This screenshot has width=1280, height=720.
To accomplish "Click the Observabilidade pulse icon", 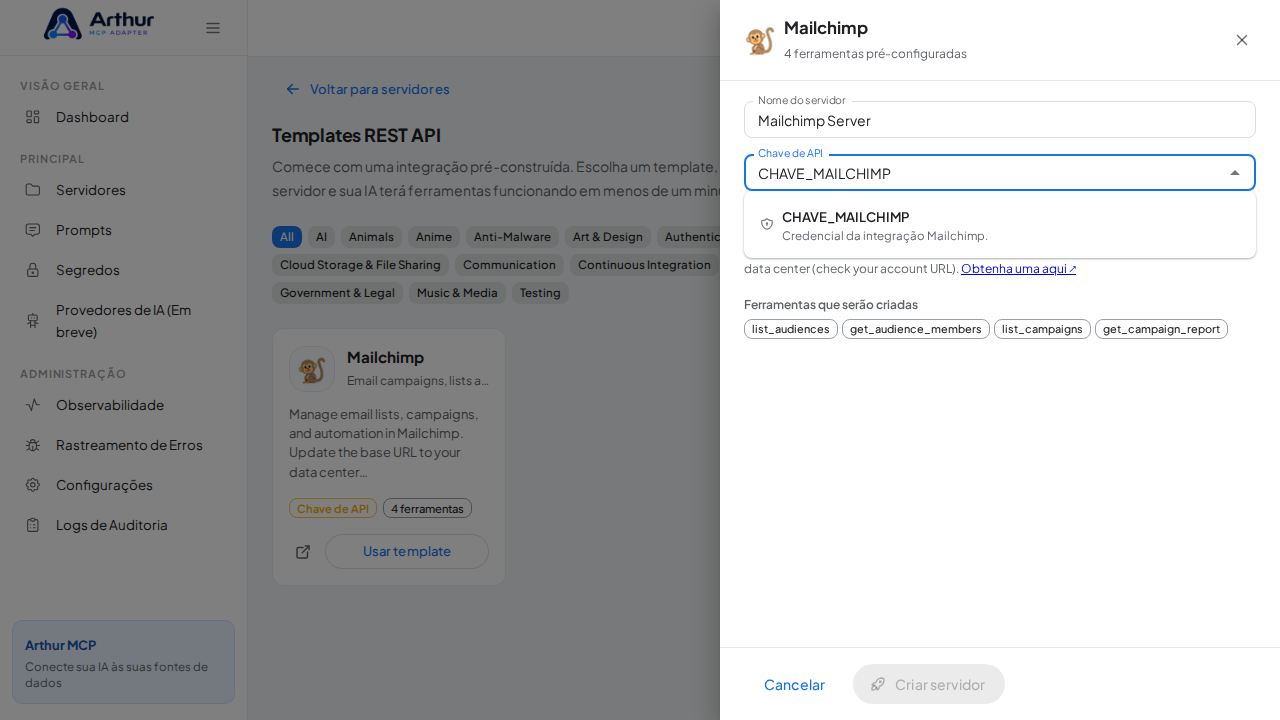I will coord(33,405).
